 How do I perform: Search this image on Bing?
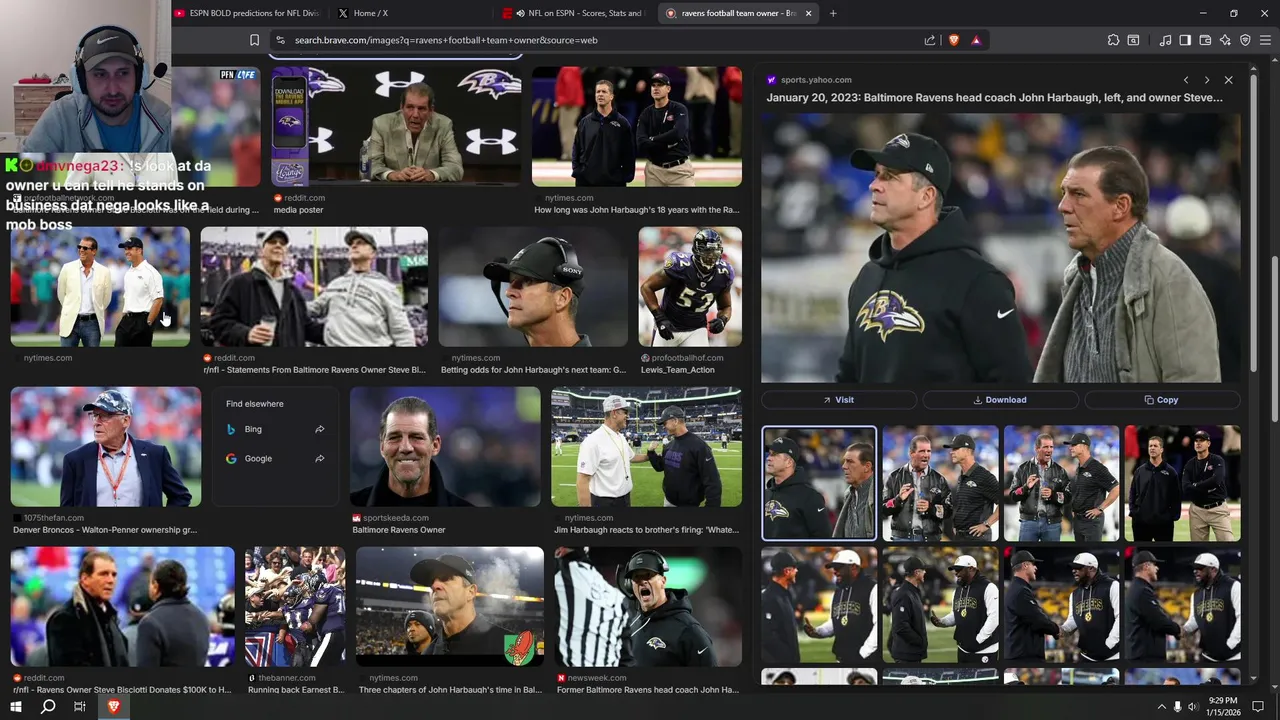click(275, 429)
